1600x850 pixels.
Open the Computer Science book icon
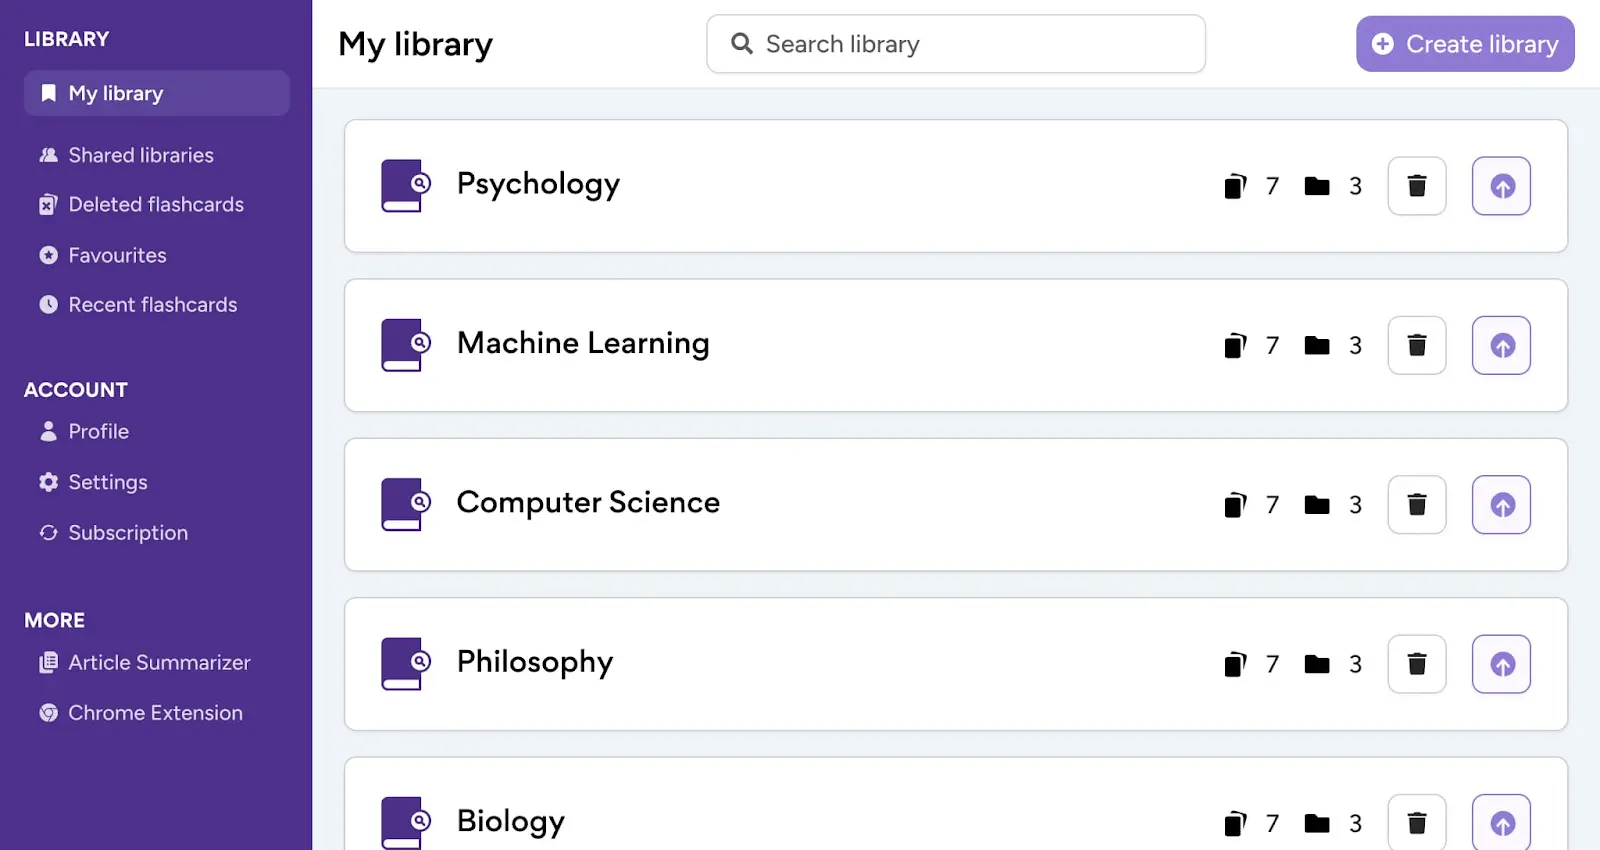coord(404,504)
